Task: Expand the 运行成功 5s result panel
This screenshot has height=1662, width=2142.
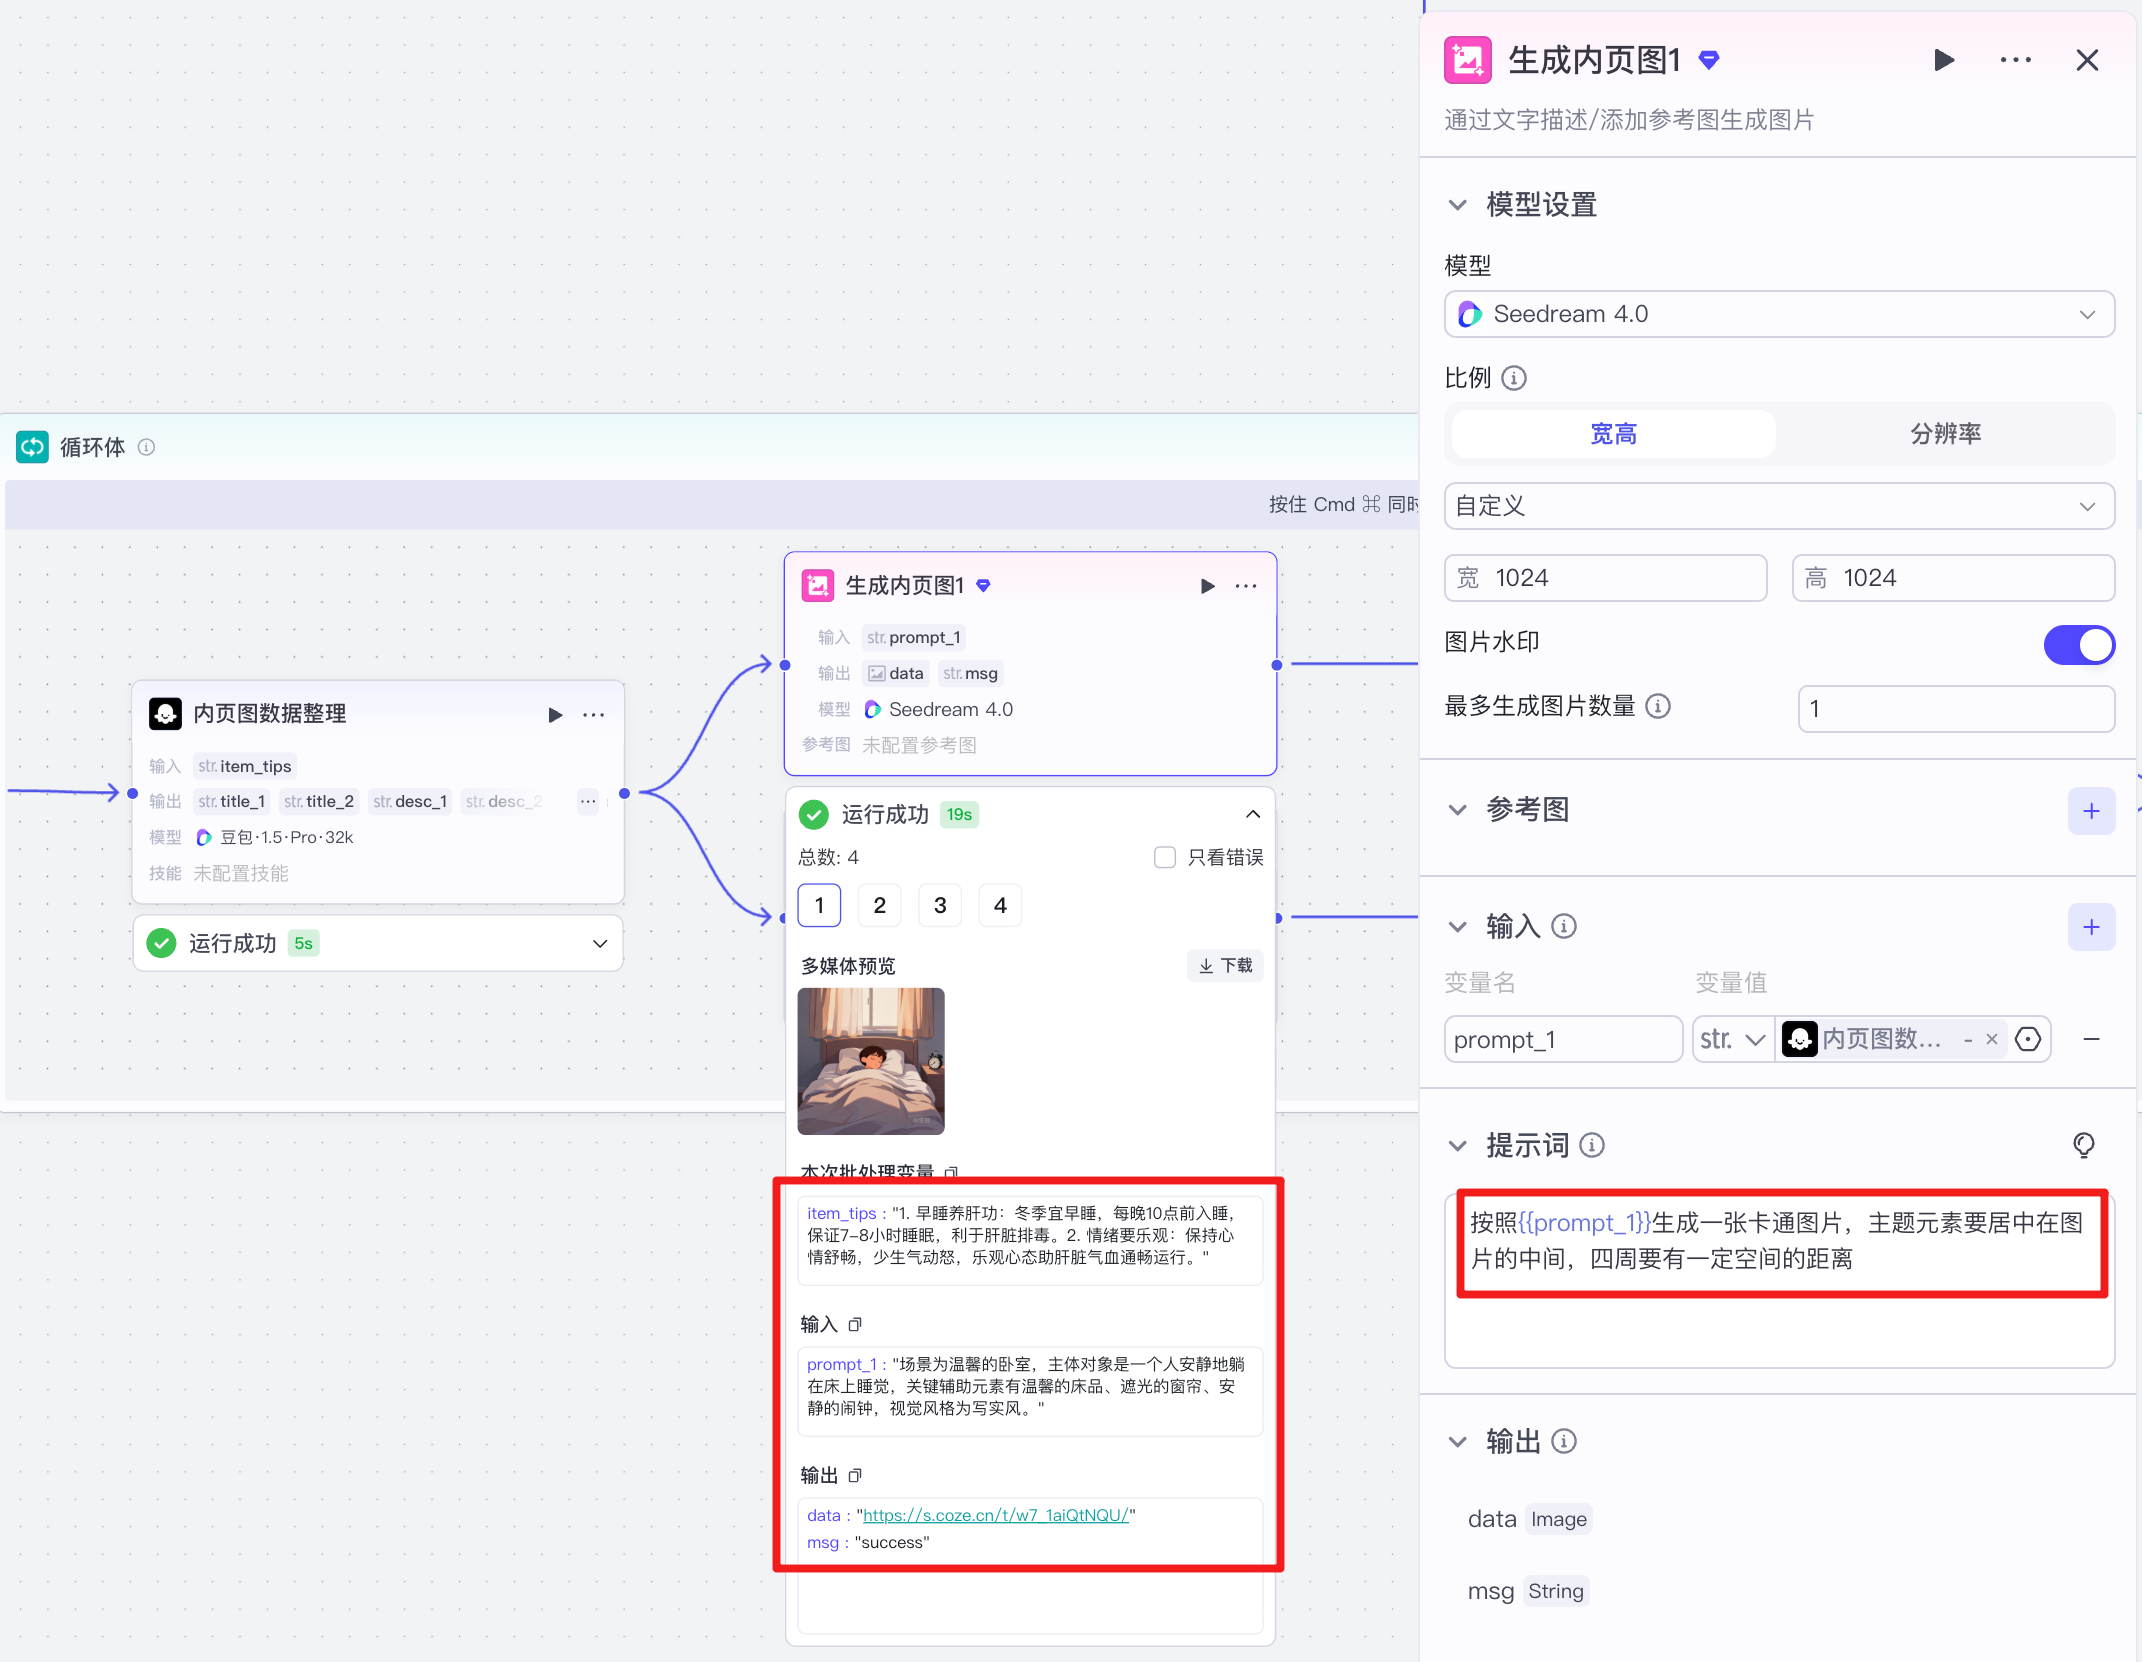Action: 599,943
